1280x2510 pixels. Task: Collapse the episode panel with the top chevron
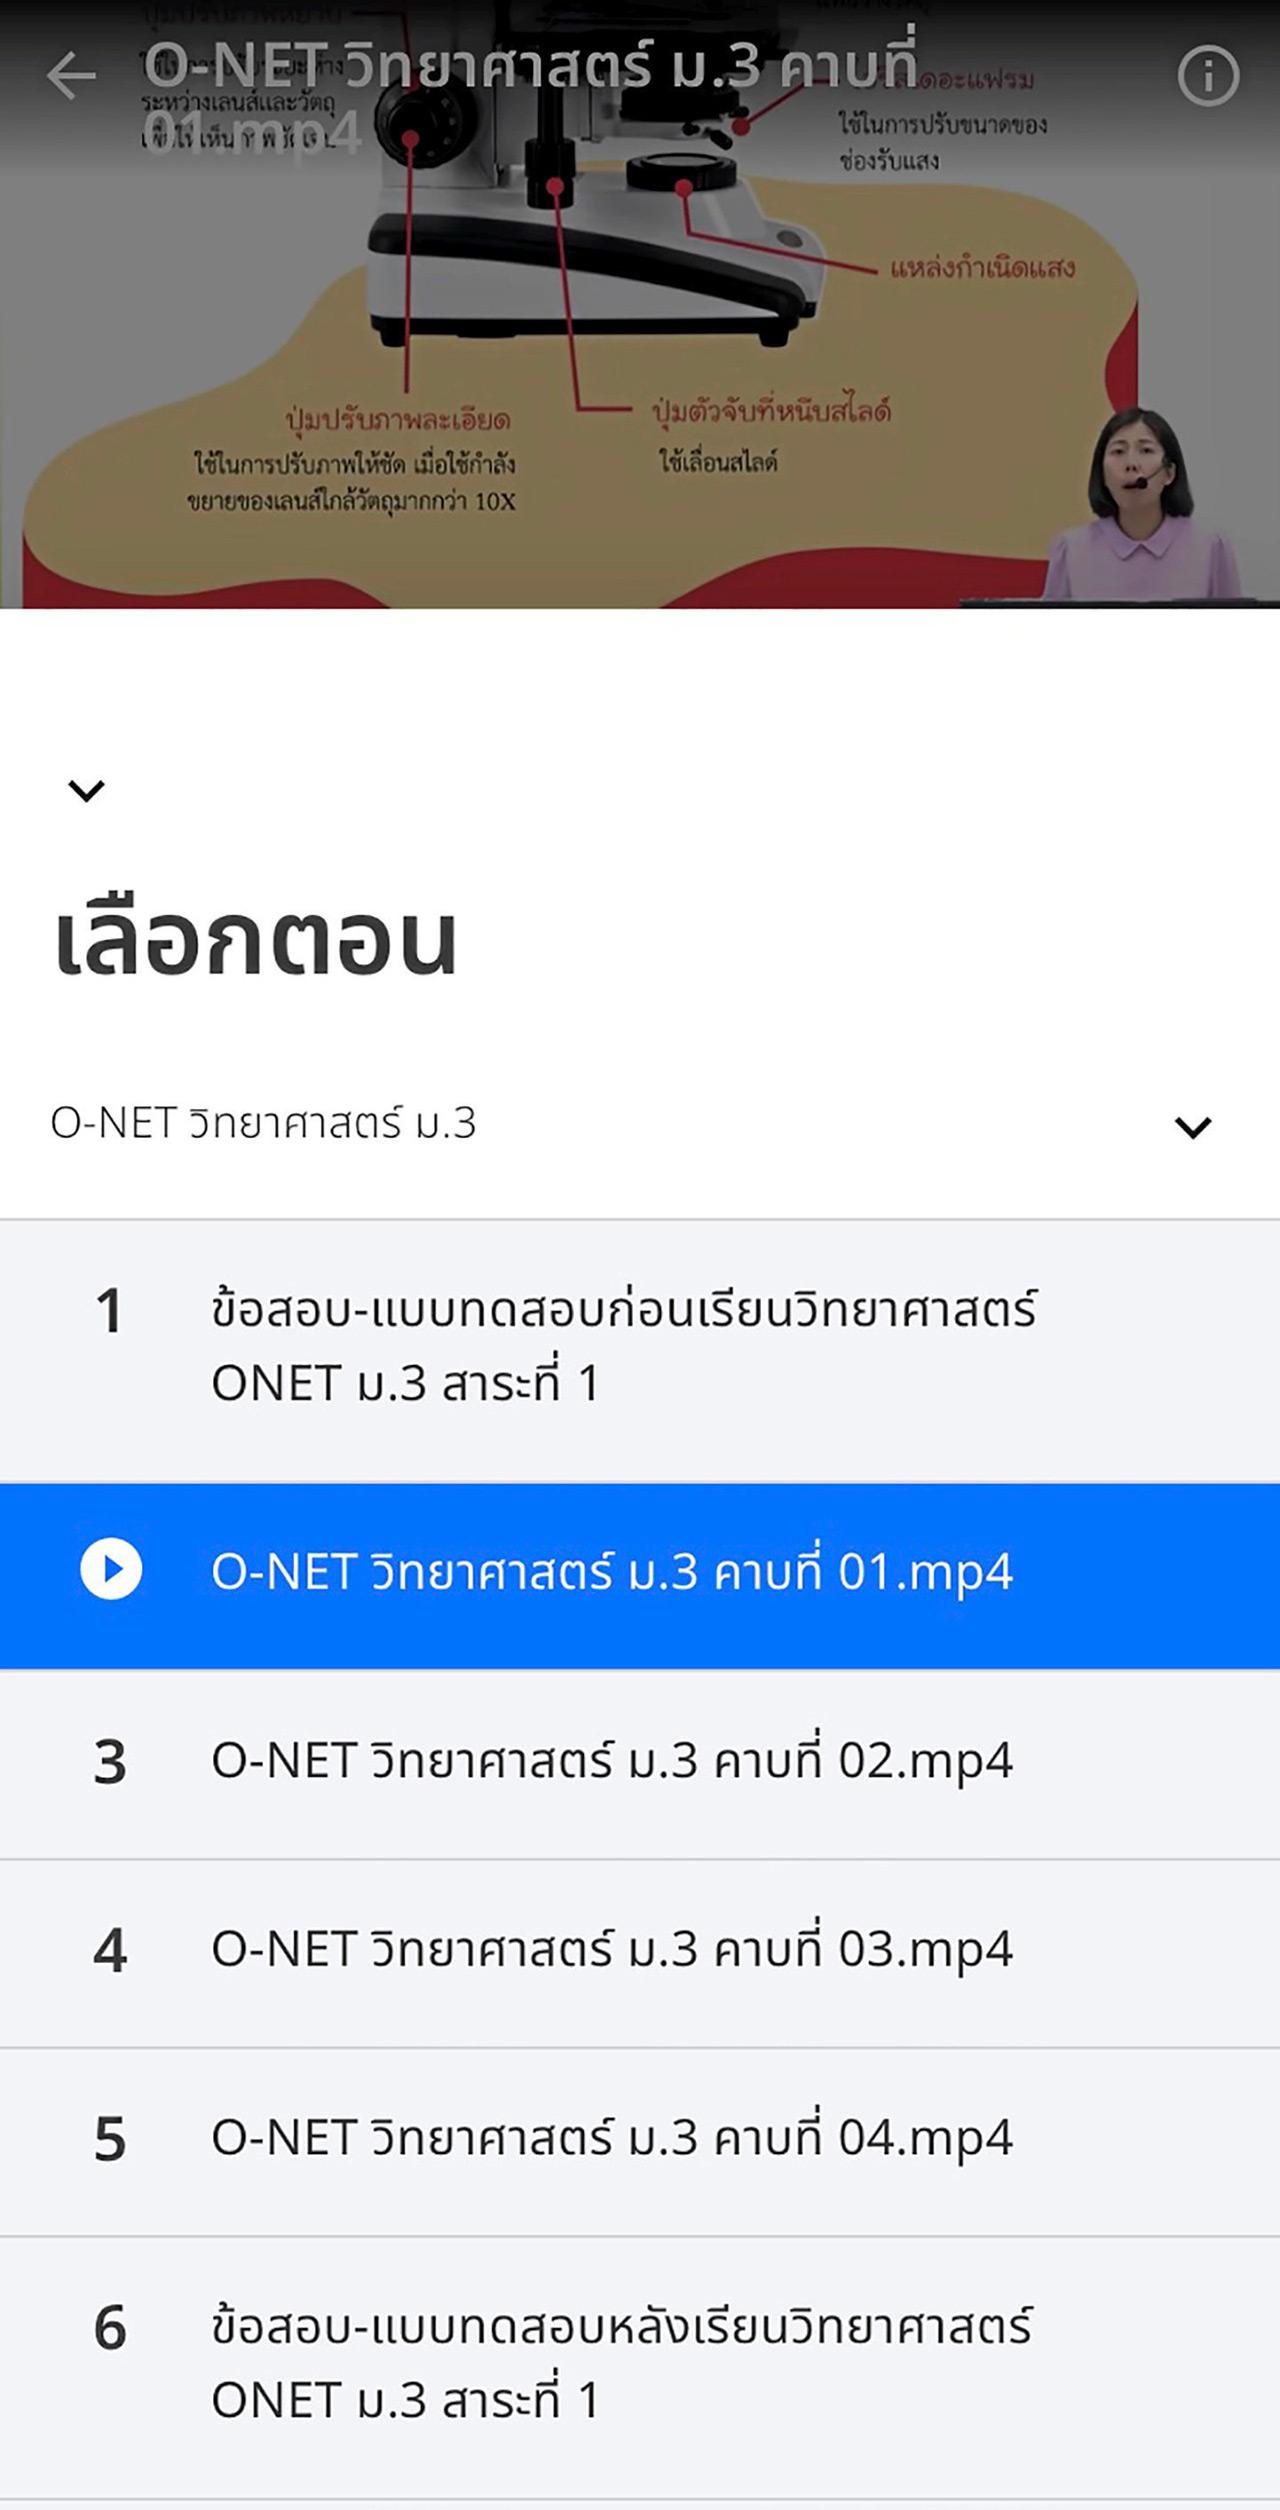click(x=86, y=791)
